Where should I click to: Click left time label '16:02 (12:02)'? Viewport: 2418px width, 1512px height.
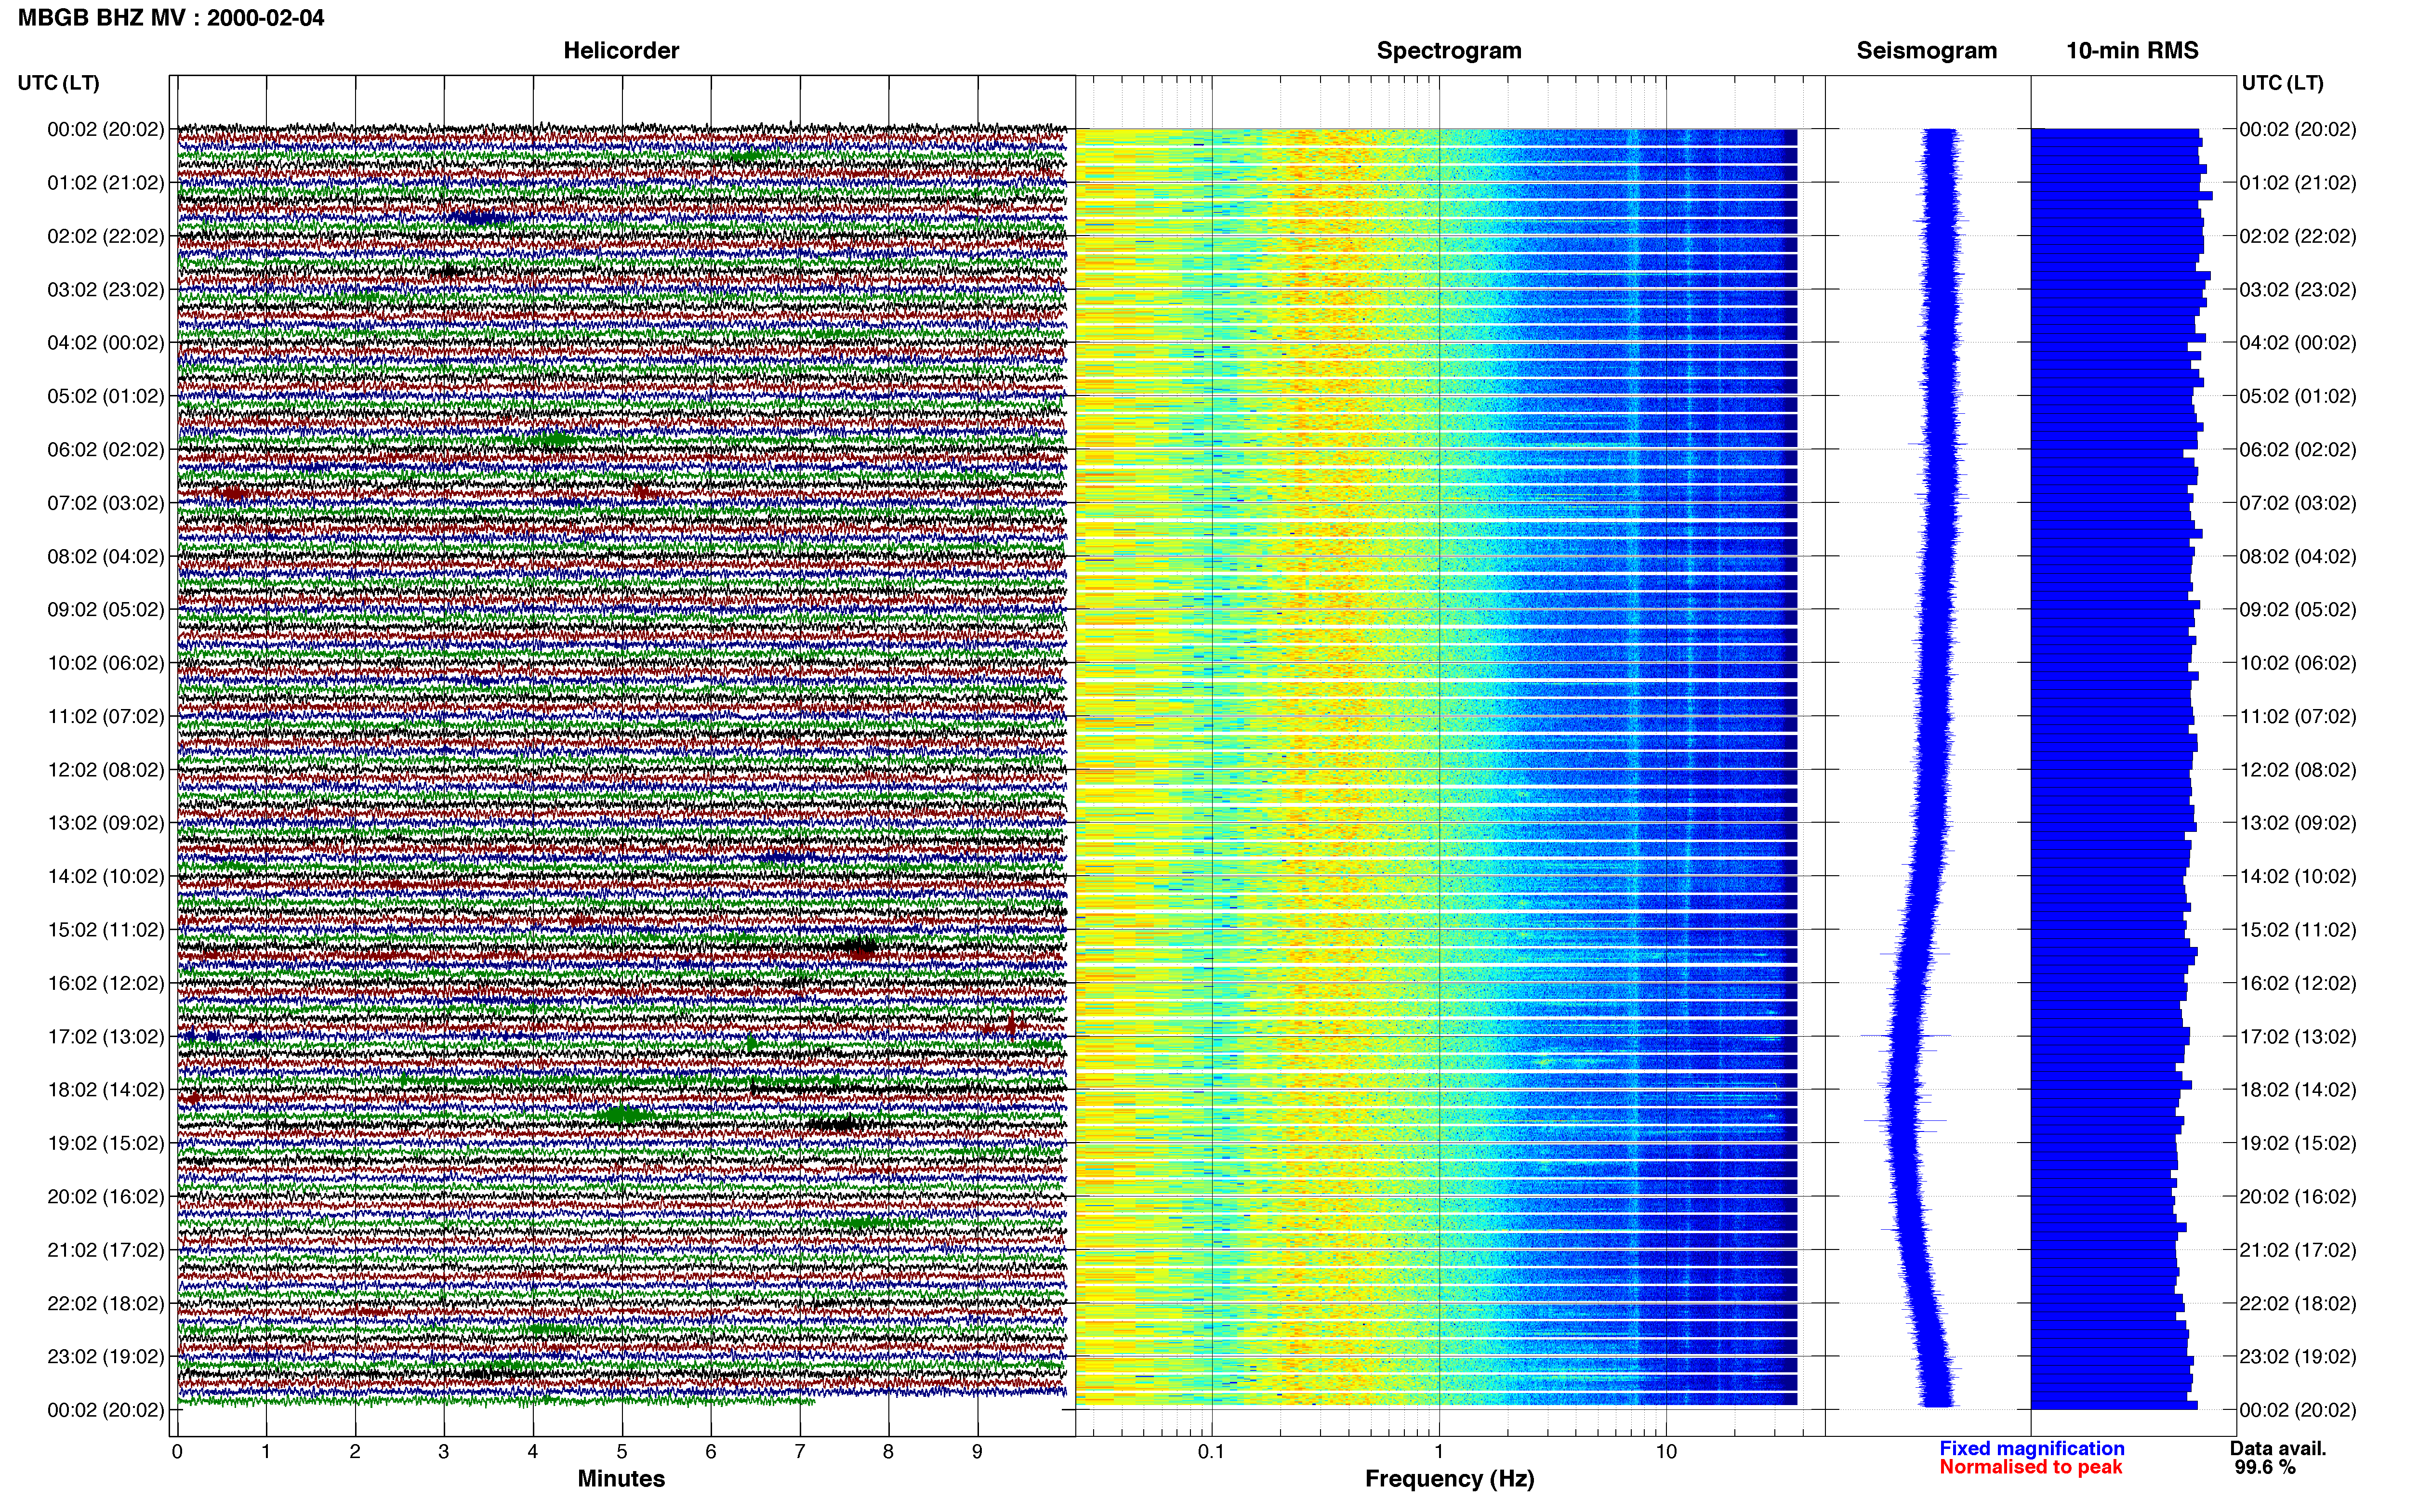click(106, 983)
